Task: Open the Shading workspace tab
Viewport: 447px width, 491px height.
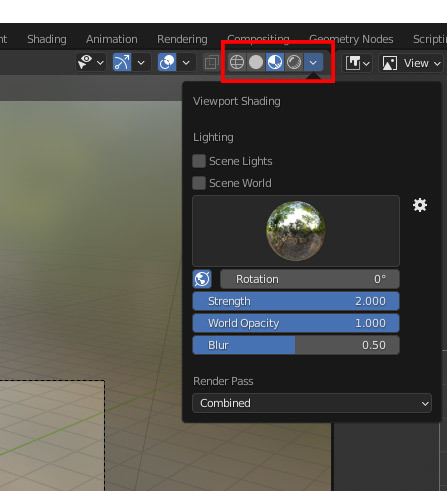Action: point(47,39)
